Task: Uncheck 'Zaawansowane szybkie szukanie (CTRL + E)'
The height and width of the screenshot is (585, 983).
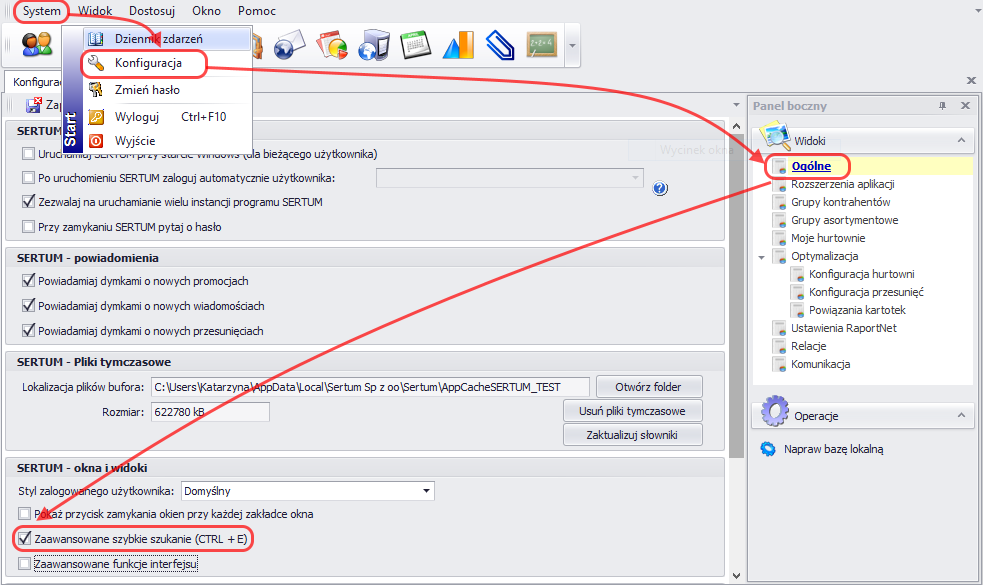Action: pyautogui.click(x=25, y=539)
